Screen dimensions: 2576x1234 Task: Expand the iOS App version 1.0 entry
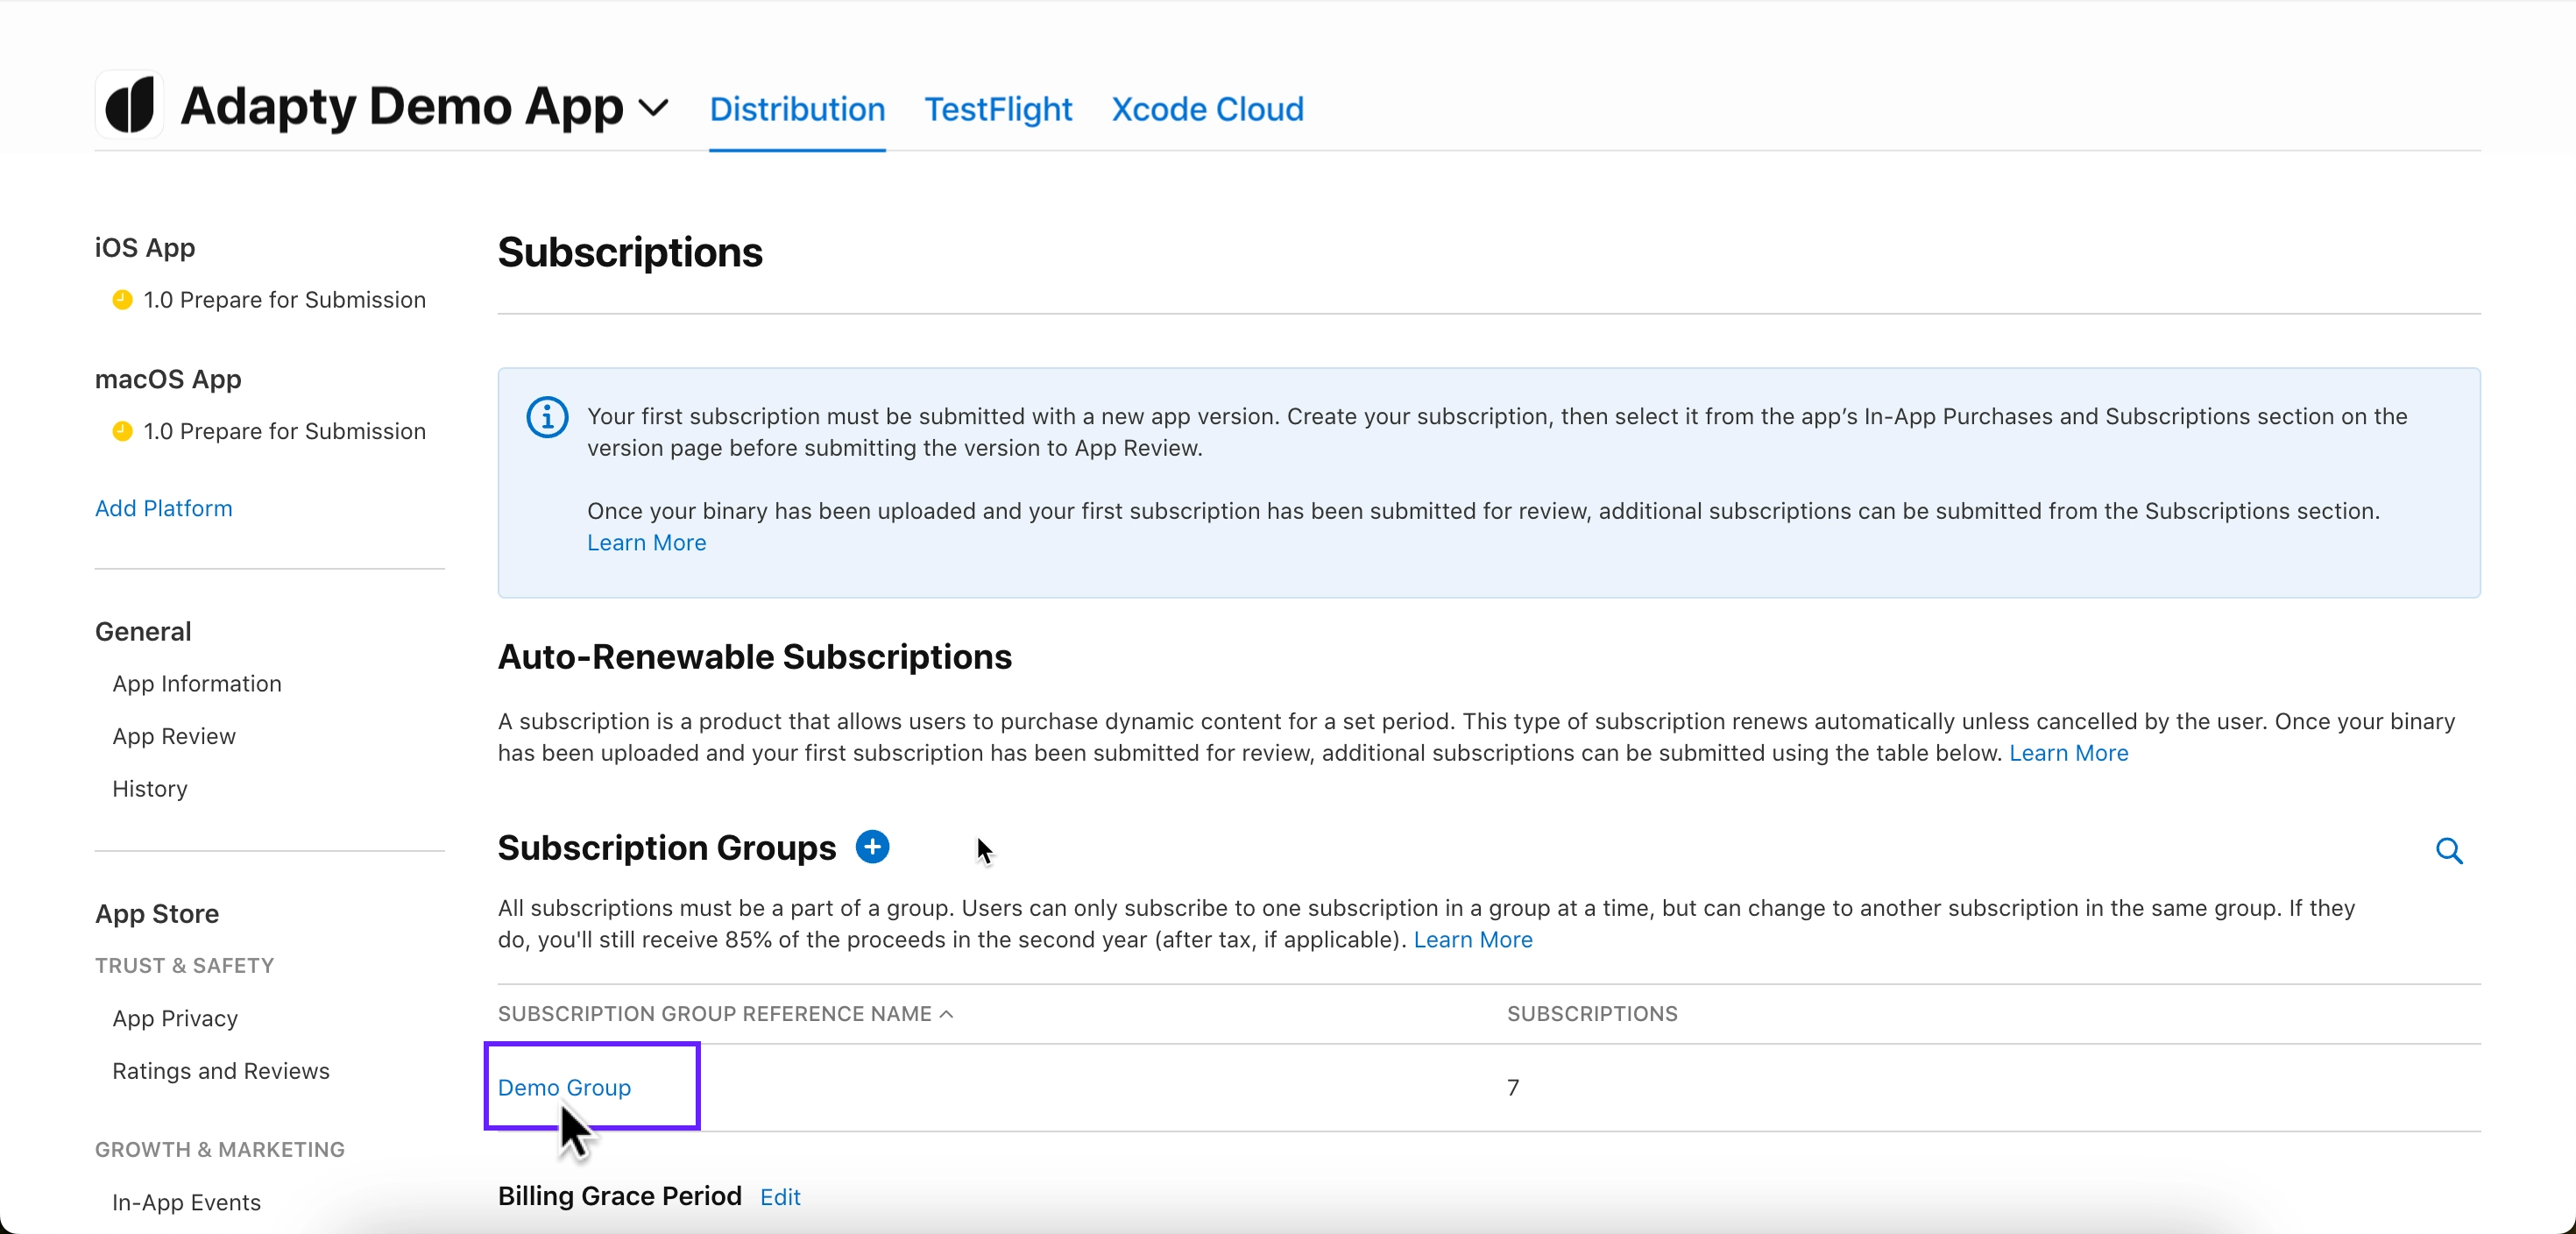[284, 299]
